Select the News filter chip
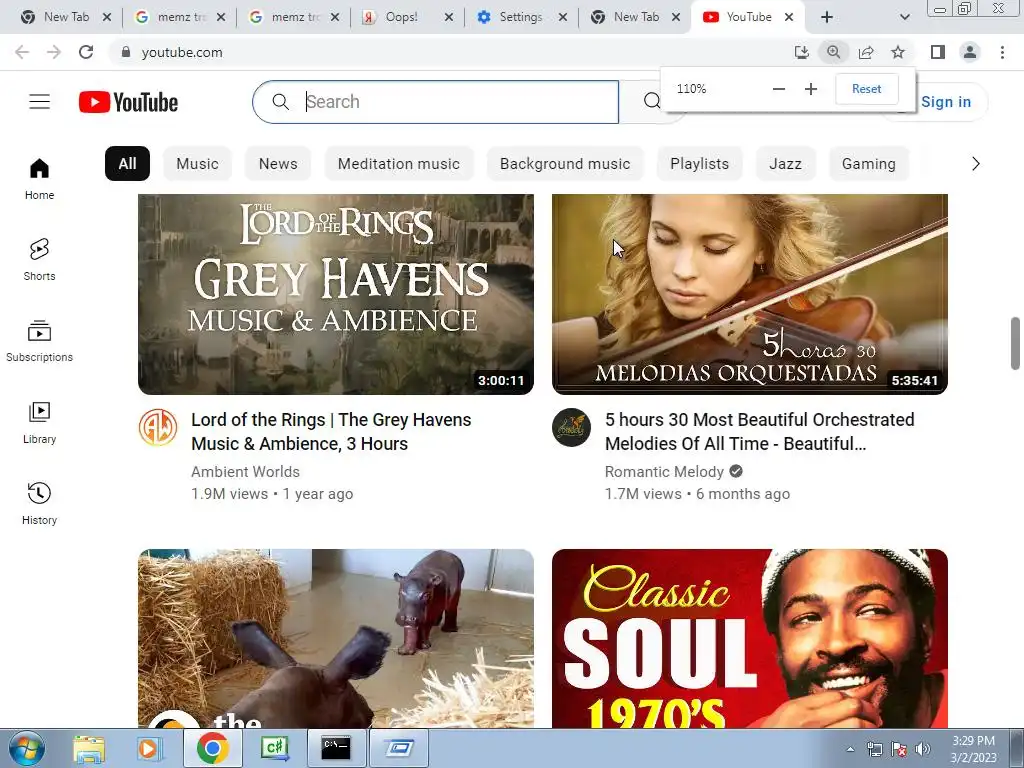 [x=278, y=163]
